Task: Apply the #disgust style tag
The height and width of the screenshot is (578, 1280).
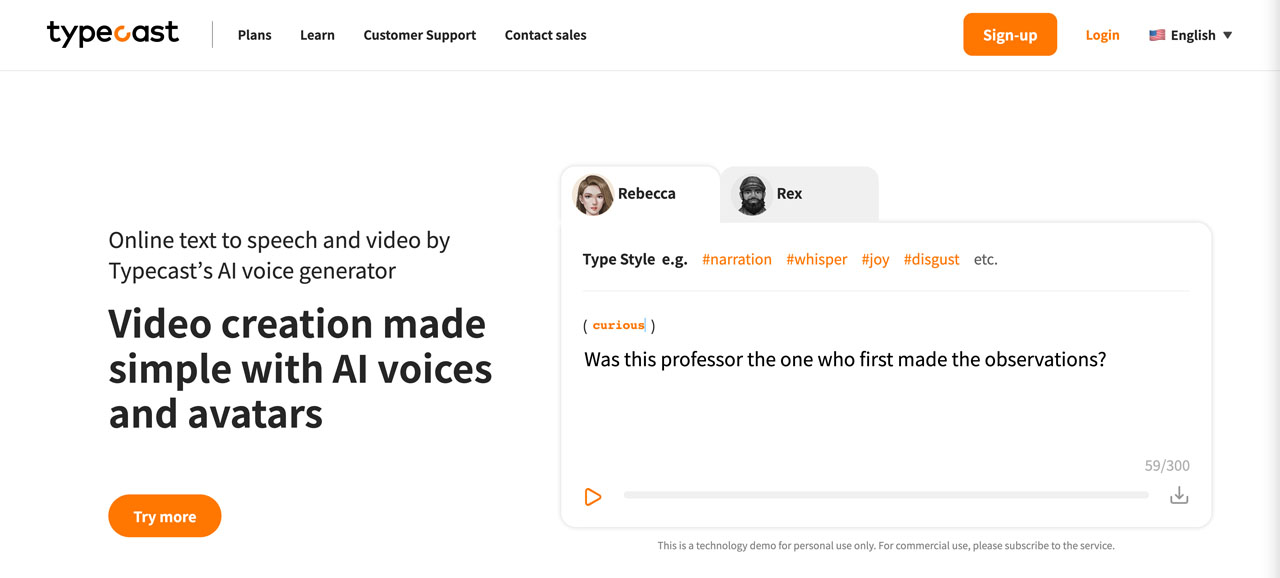Action: [x=931, y=259]
